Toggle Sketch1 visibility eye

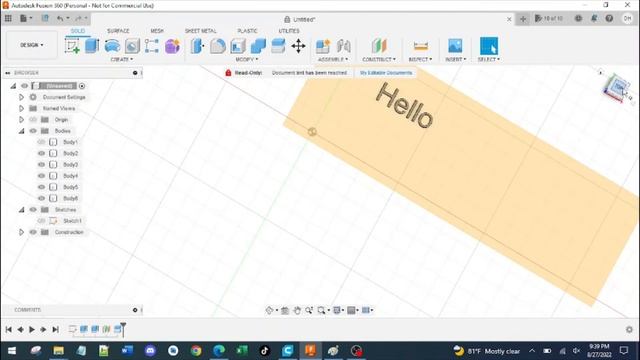(x=42, y=221)
